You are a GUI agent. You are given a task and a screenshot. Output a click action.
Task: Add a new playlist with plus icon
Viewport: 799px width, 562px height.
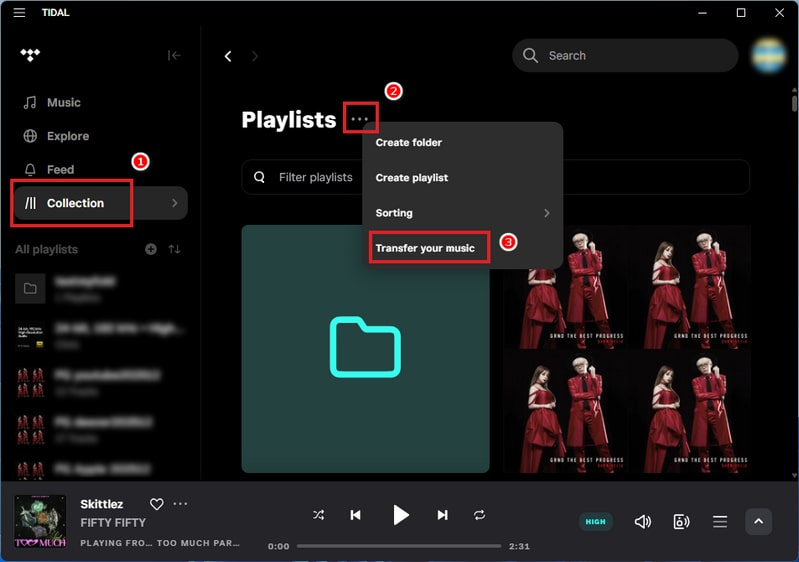[151, 249]
